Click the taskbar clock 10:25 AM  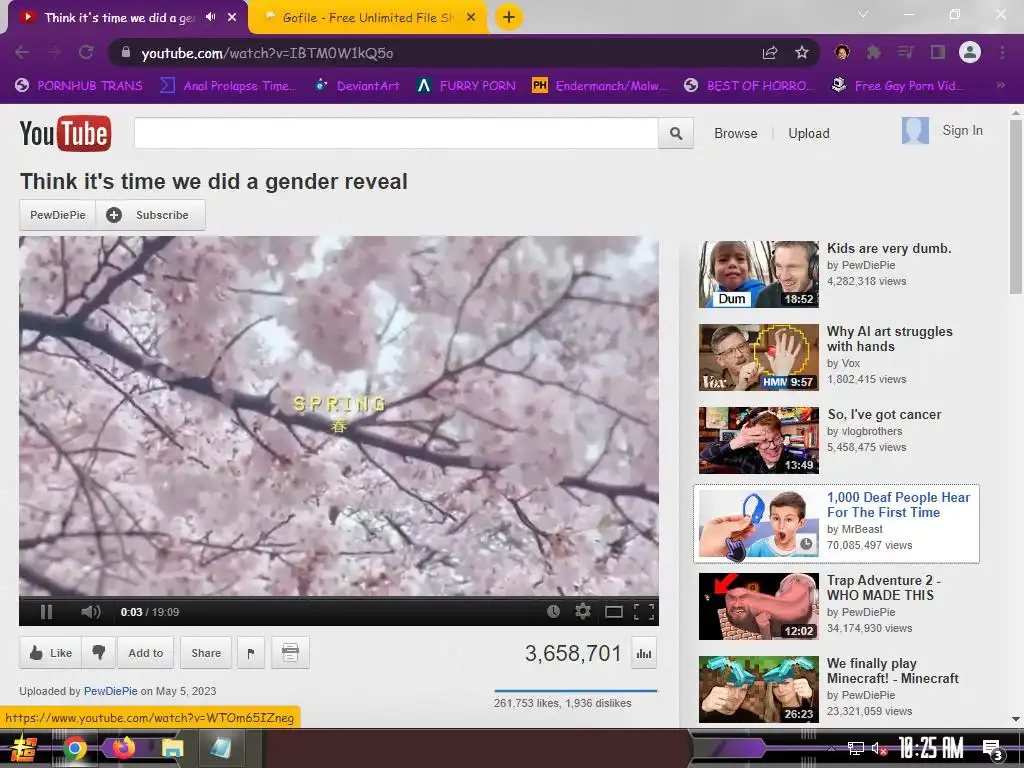pos(931,748)
